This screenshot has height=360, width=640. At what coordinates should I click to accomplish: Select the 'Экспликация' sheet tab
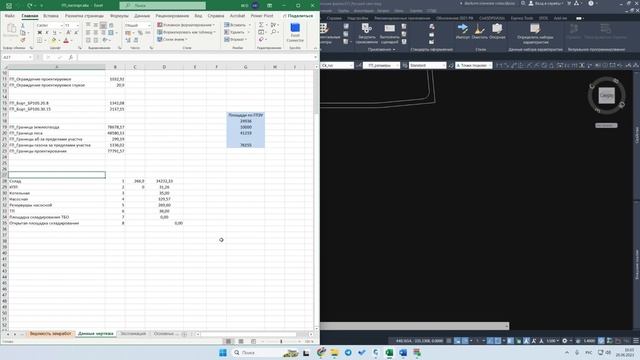133,334
